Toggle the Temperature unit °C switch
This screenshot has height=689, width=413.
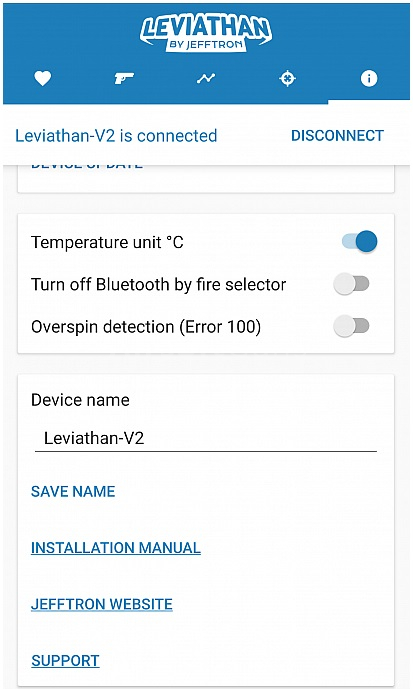[359, 242]
